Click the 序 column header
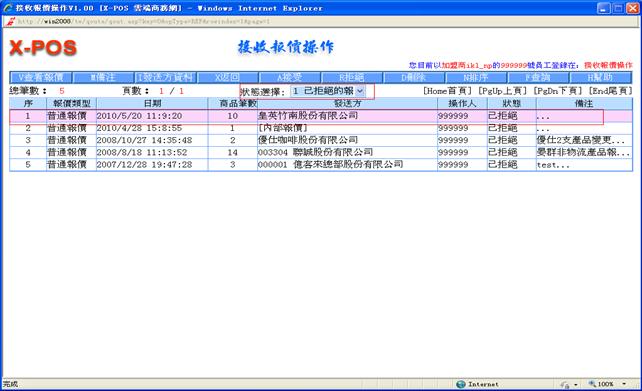642x391 pixels. click(28, 104)
